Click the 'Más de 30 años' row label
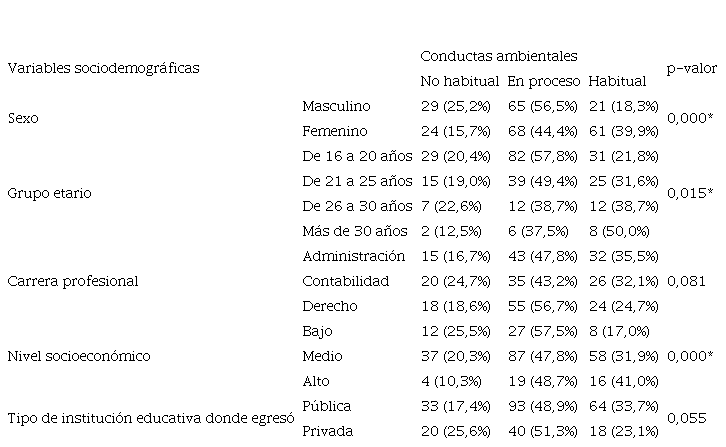The image size is (726, 447). (356, 231)
